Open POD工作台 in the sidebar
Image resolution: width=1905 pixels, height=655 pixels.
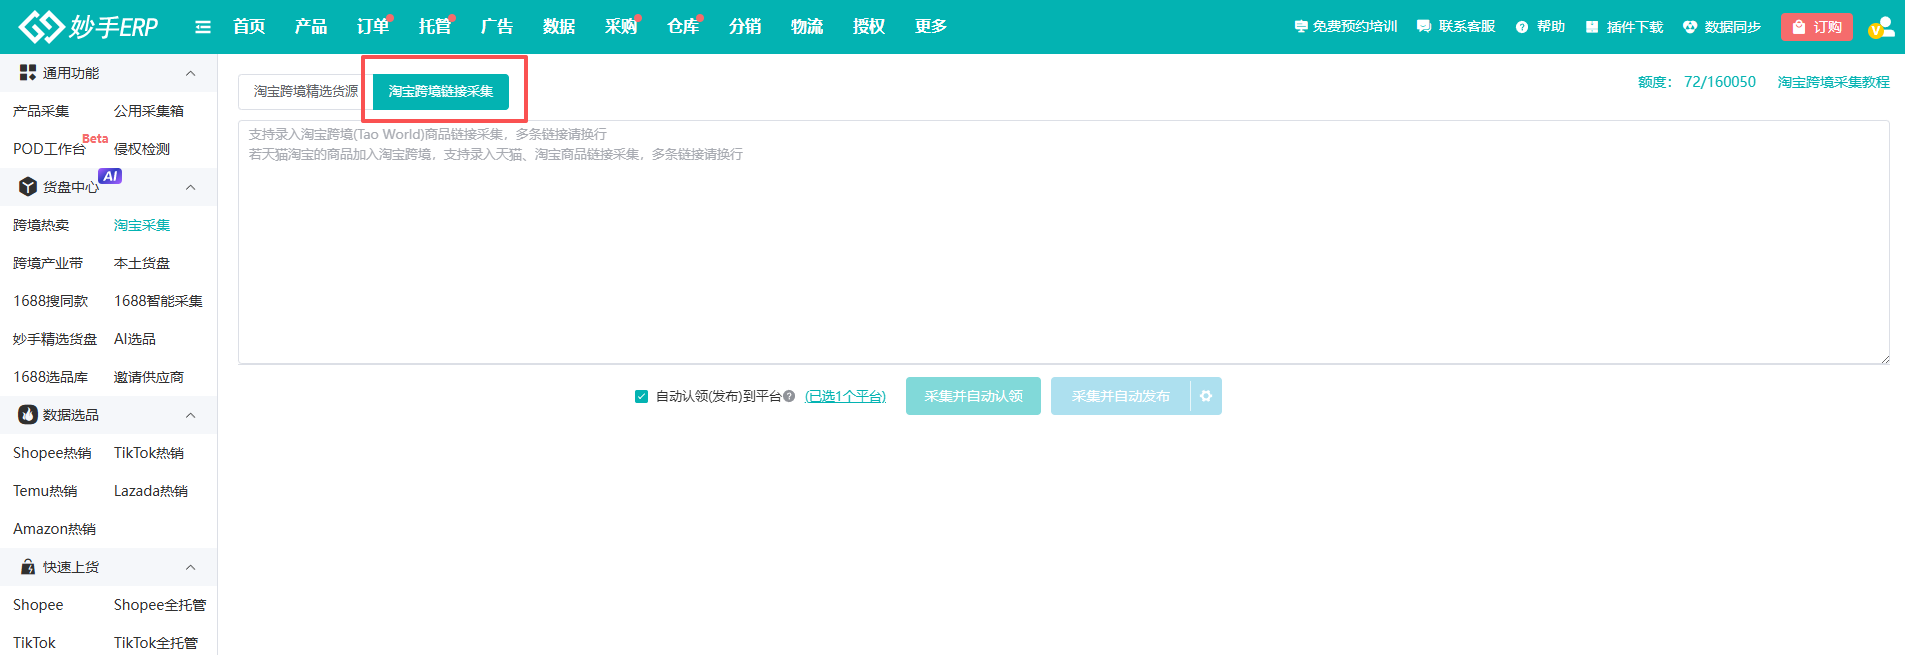pos(49,149)
